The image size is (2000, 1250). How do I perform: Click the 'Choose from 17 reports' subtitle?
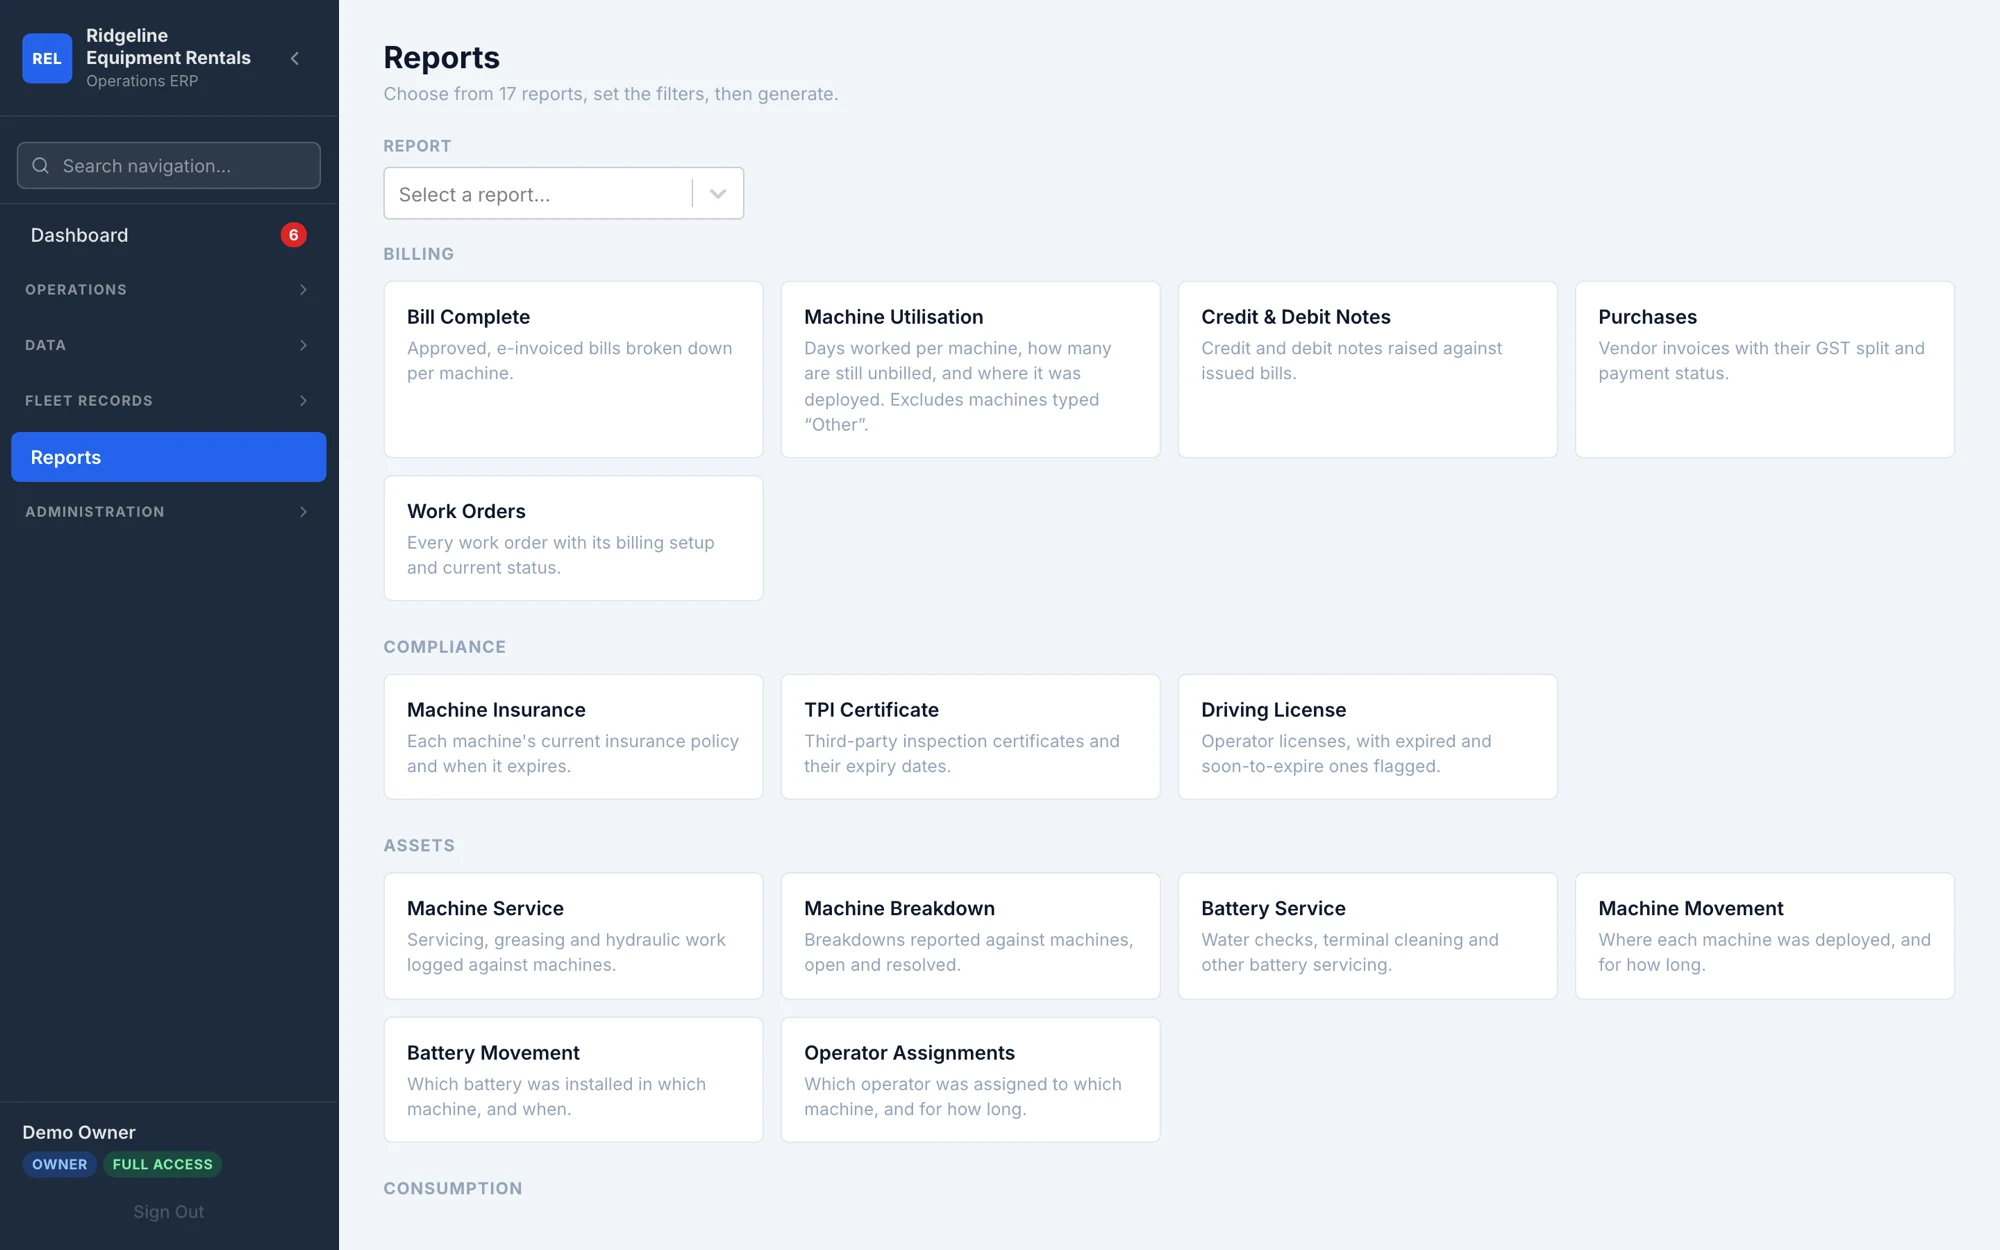tap(611, 94)
